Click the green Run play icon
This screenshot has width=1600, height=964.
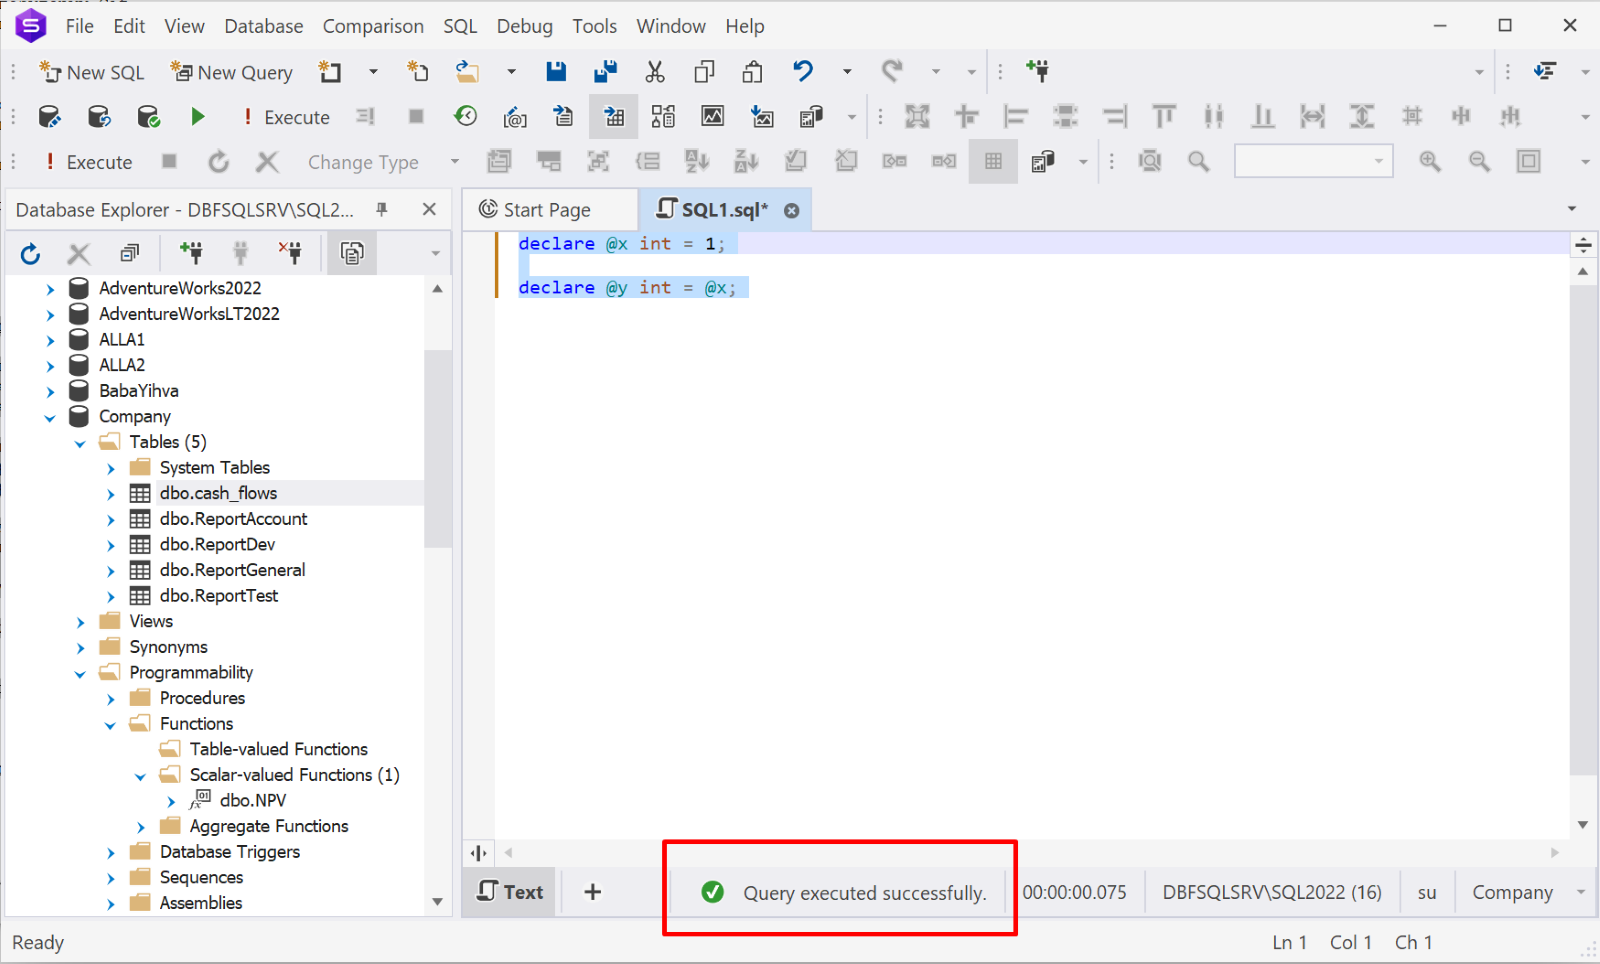[x=198, y=117]
